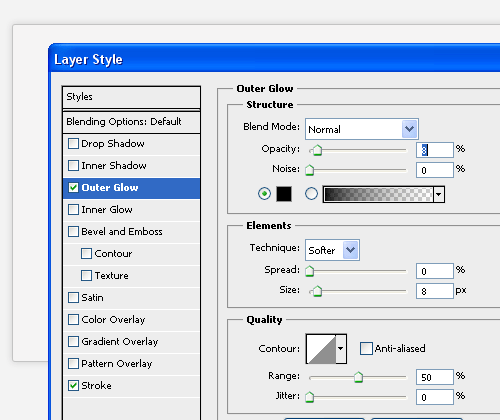The height and width of the screenshot is (420, 500).
Task: Turn off the Outer Glow checkbox
Action: (x=73, y=188)
